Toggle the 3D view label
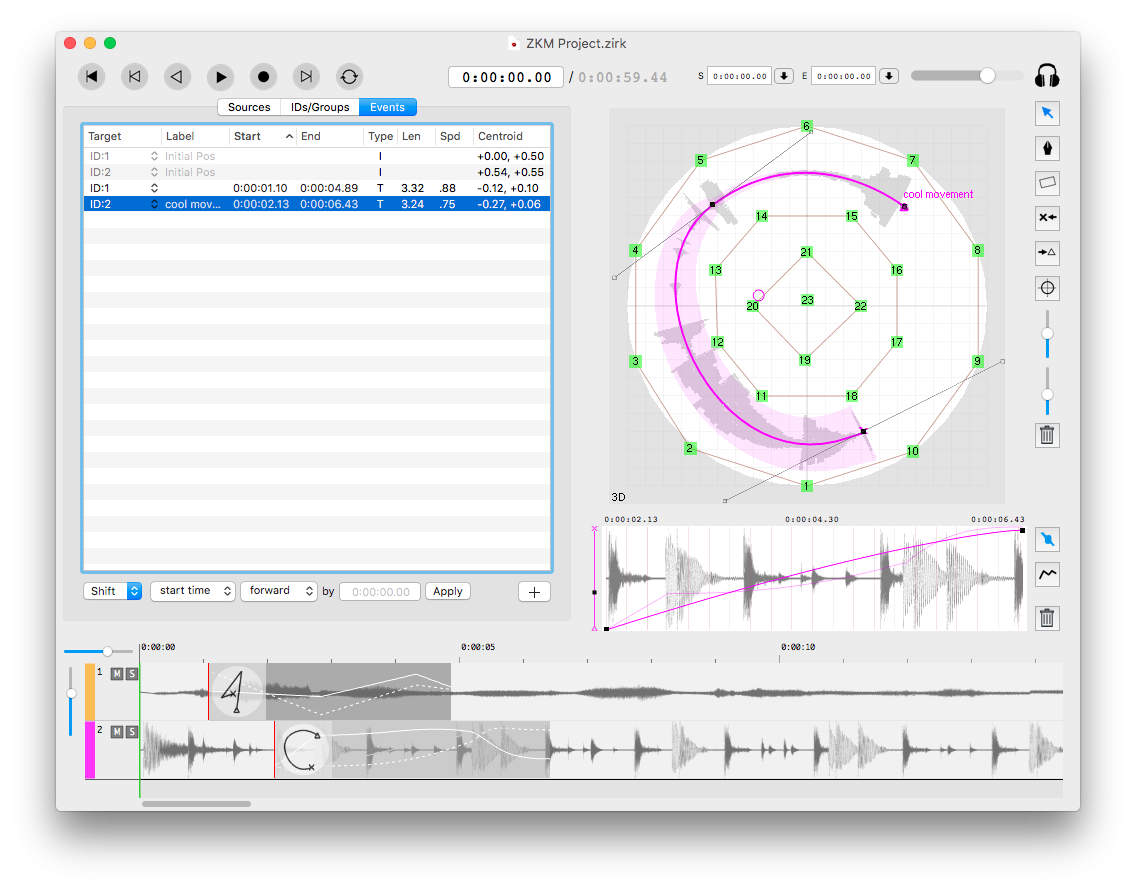 click(618, 497)
